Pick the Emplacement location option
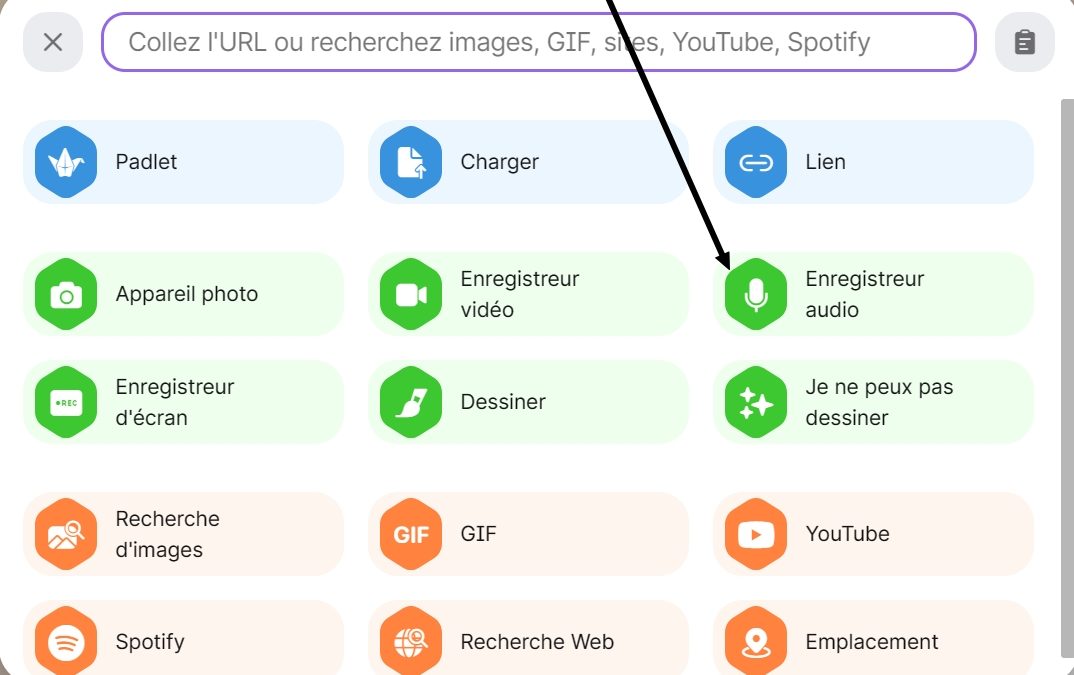The image size is (1074, 675). pos(873,638)
